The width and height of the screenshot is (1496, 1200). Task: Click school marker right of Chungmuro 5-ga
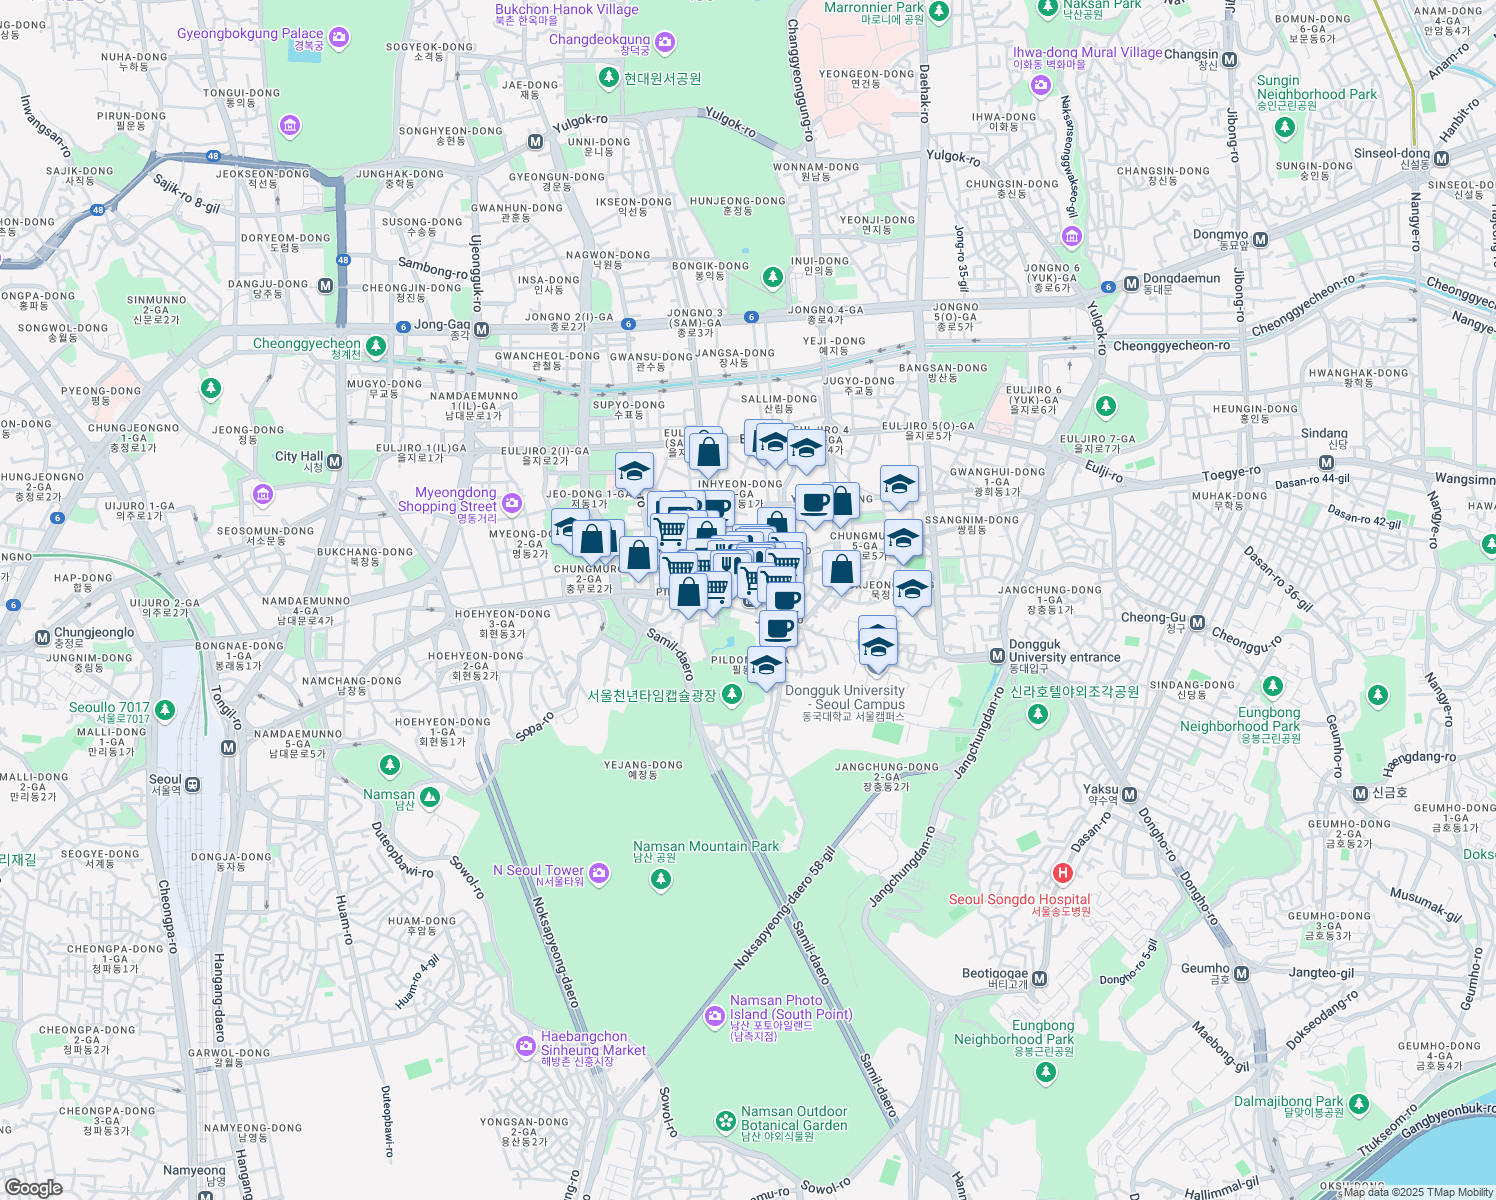click(x=903, y=540)
